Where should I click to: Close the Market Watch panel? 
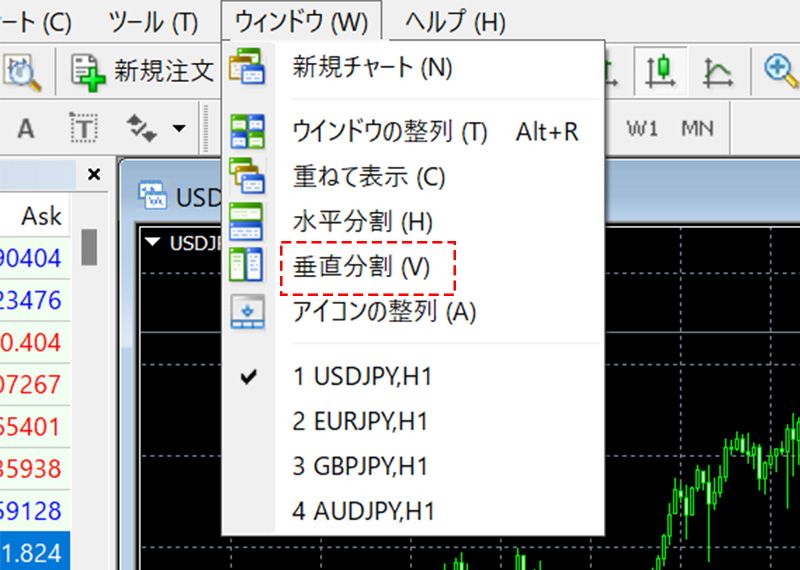(94, 175)
